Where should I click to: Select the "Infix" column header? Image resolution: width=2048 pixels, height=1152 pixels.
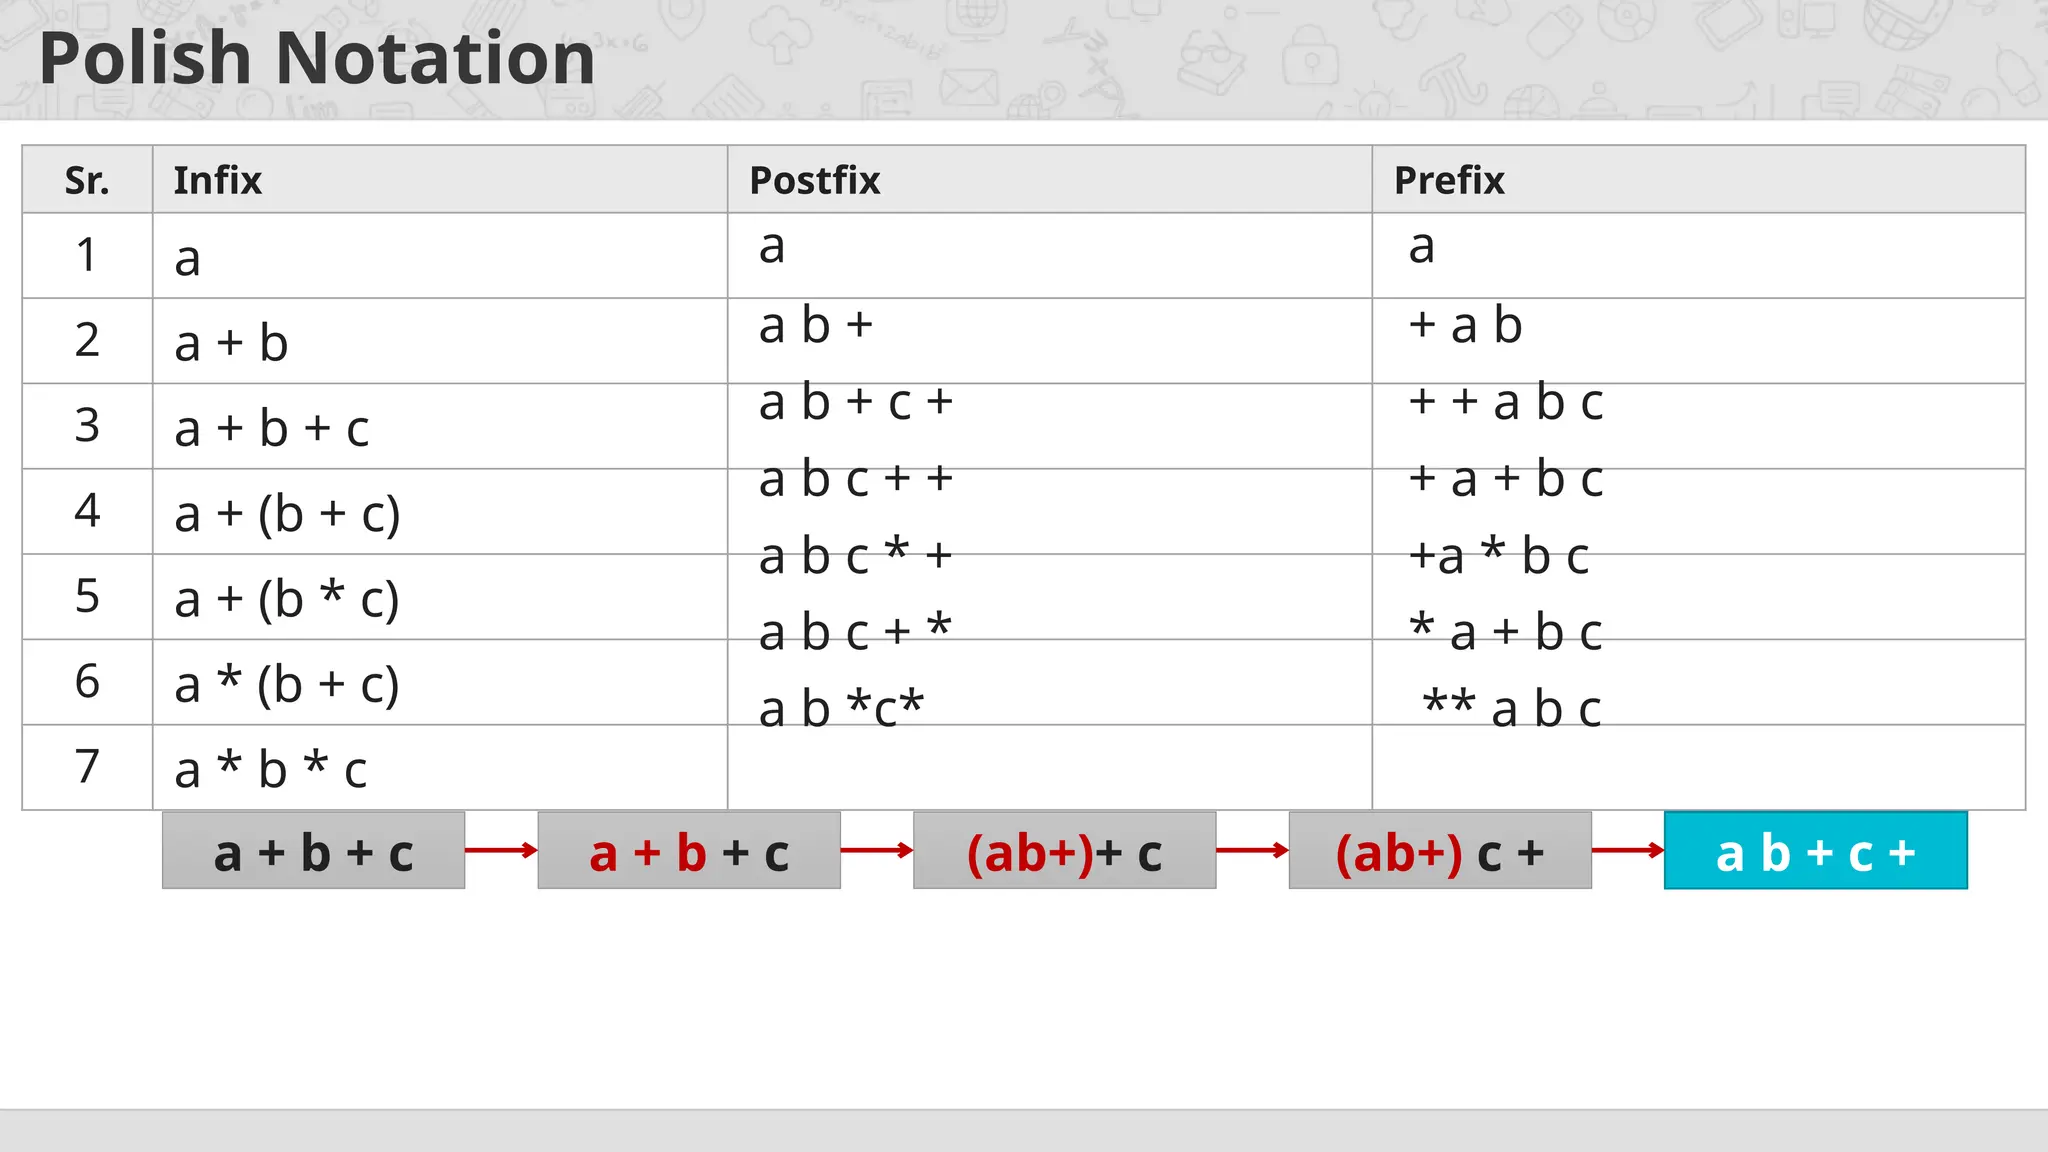pos(217,180)
